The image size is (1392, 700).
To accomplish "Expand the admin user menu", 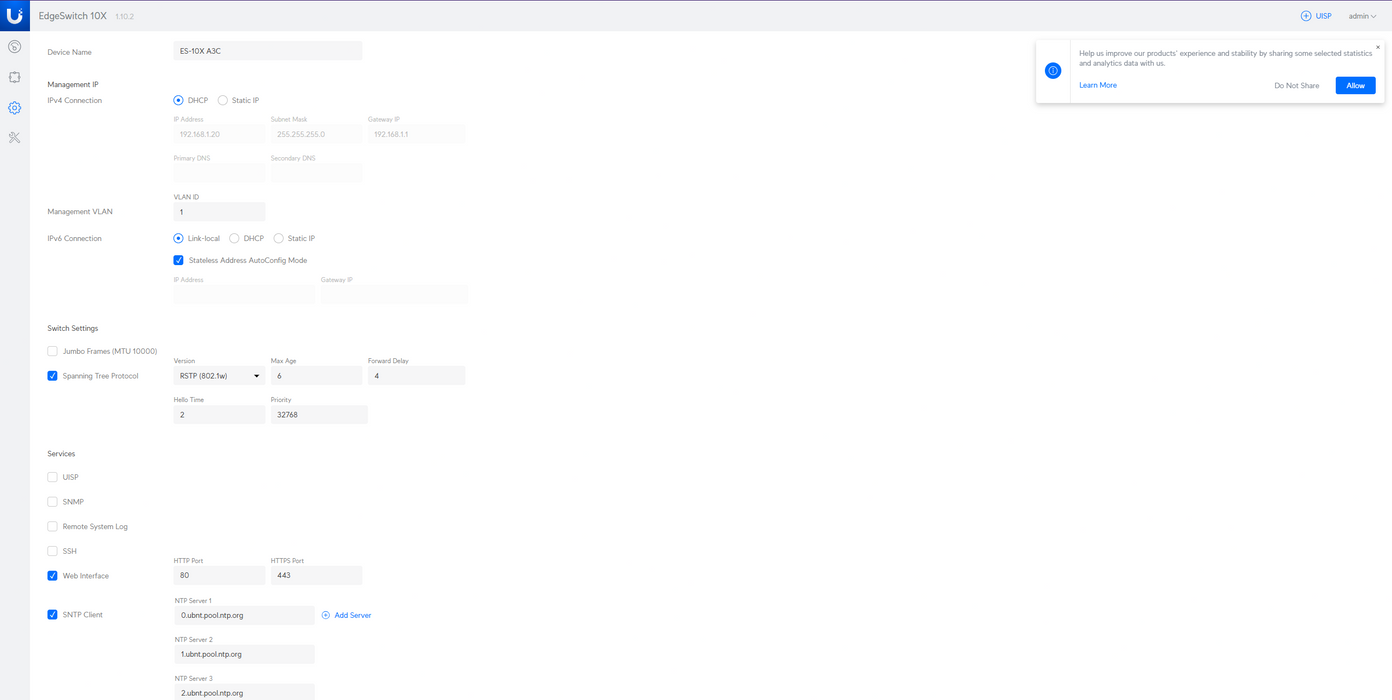I will pyautogui.click(x=1362, y=16).
